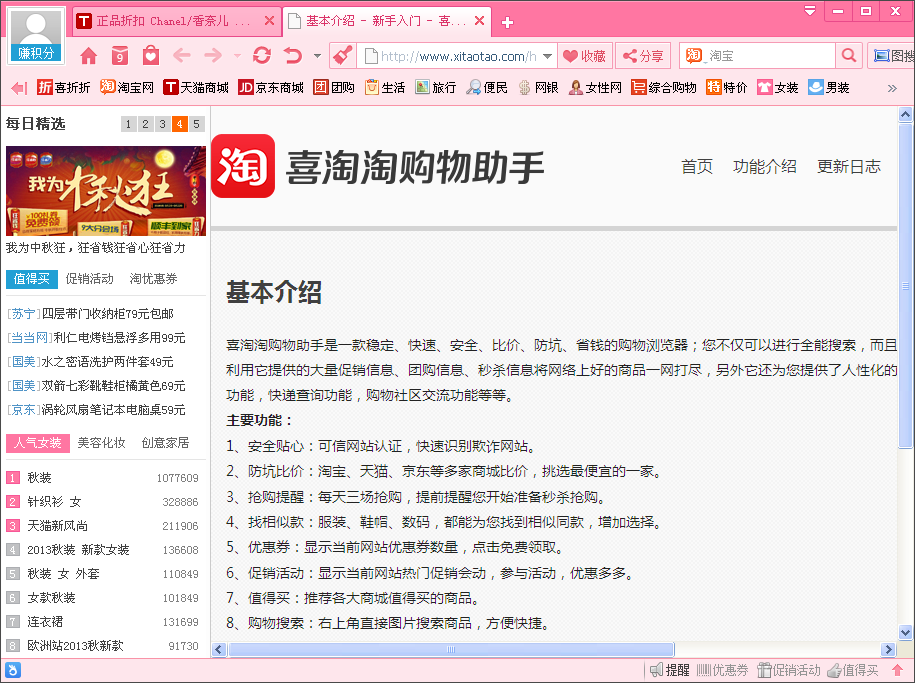Screen dimensions: 915x683
Task: Close the 正品折扣 Chanel tab
Action: (269, 21)
